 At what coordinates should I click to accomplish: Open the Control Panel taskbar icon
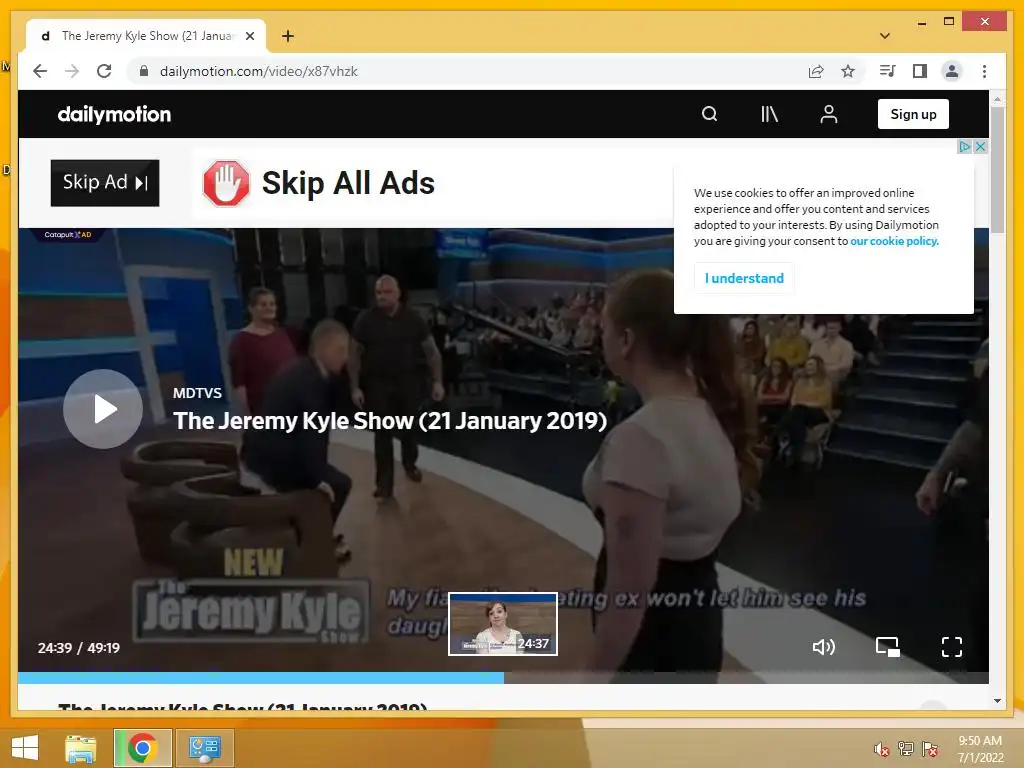[x=204, y=748]
